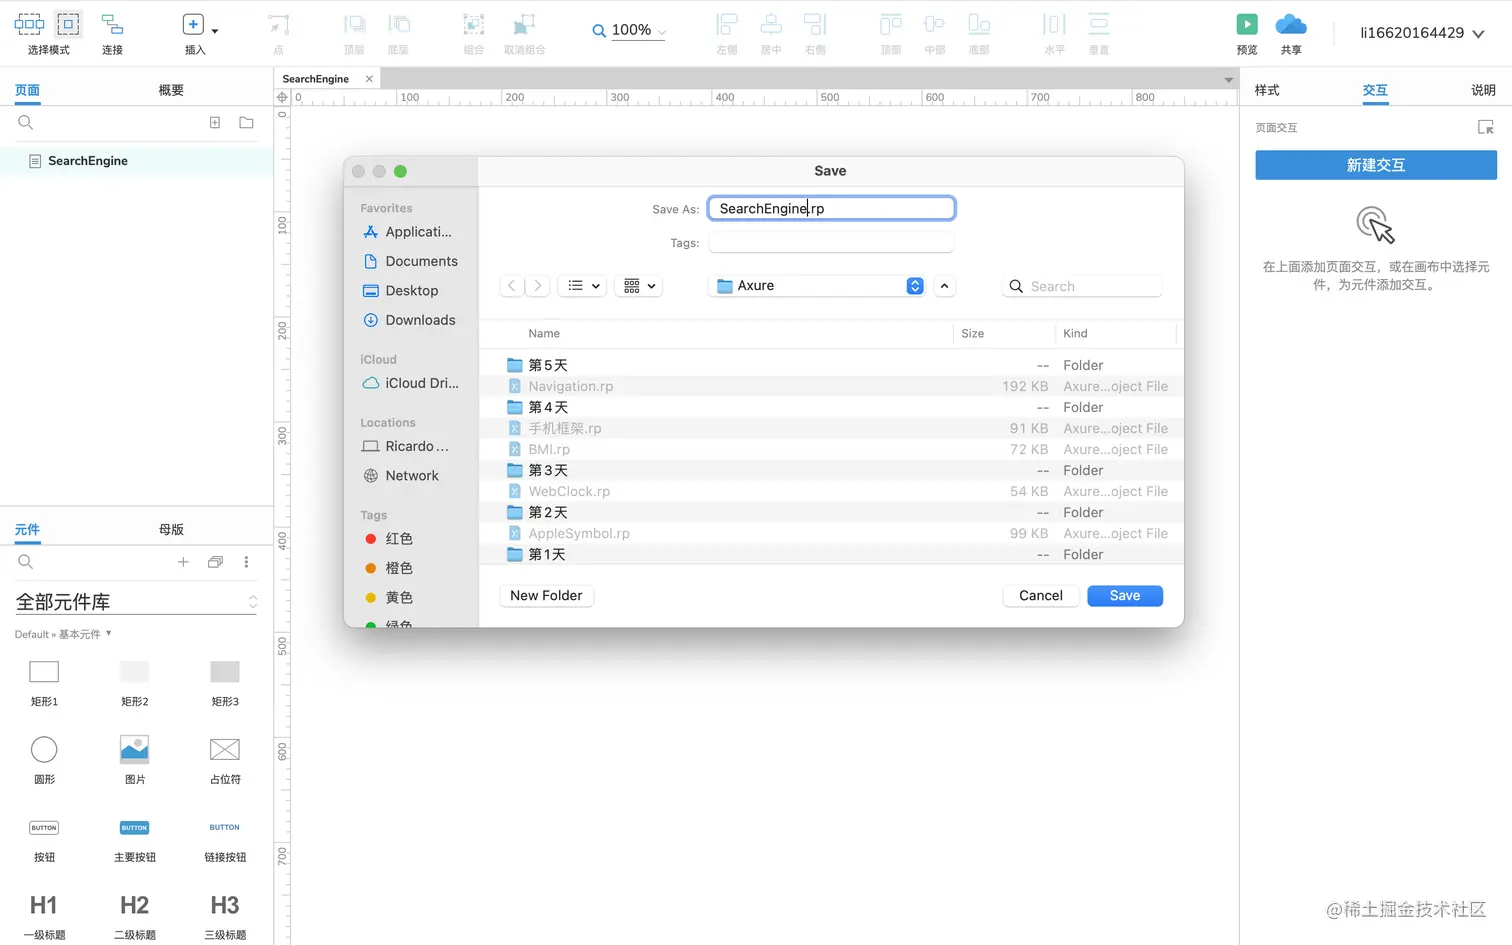The width and height of the screenshot is (1512, 945).
Task: Switch to the 概要 outline tab
Action: point(171,90)
